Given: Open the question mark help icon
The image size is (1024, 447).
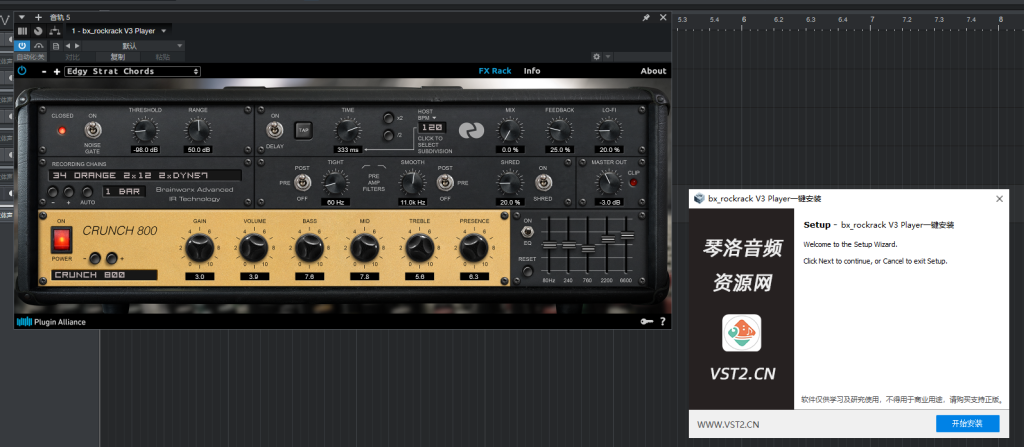Looking at the screenshot, I should [662, 322].
